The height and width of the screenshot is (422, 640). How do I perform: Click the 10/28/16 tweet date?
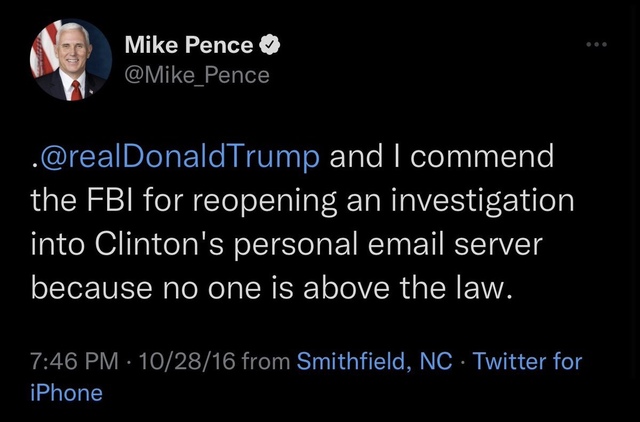[x=186, y=361]
